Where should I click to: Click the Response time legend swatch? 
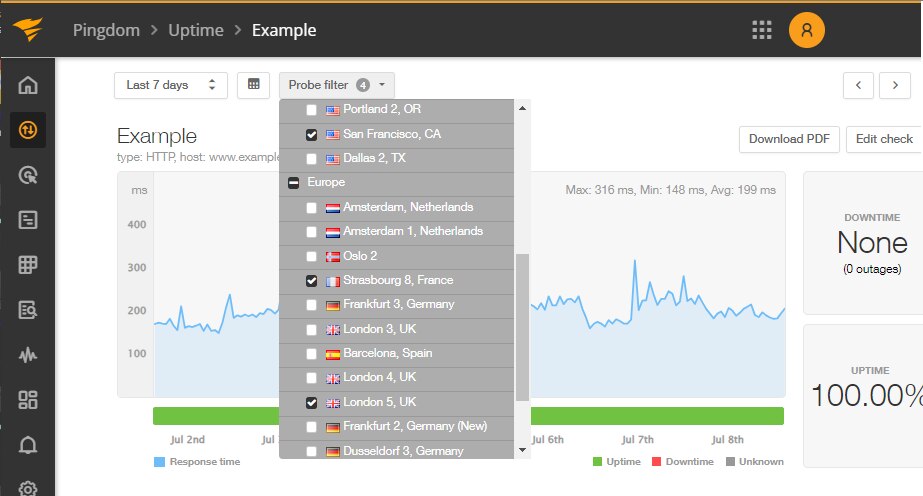(159, 462)
